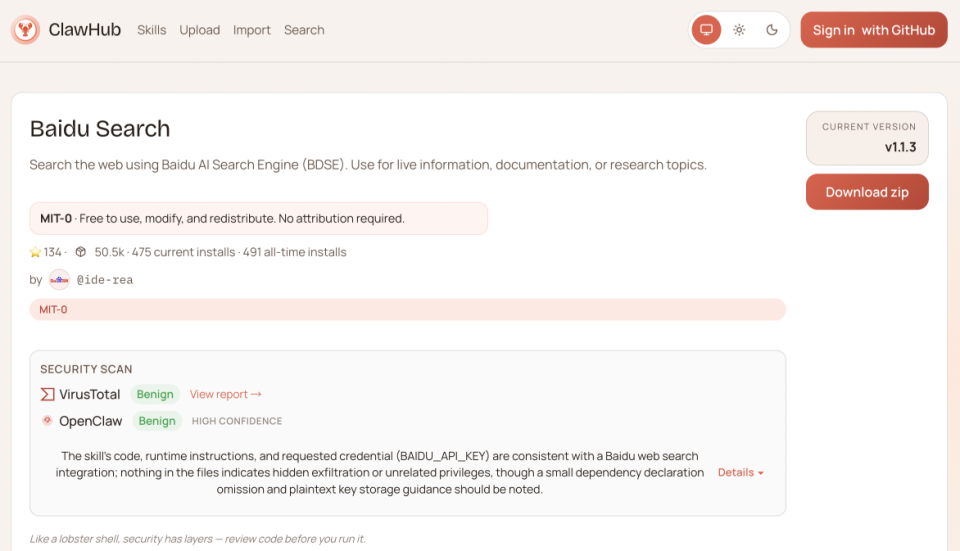Click the VirusTotal logo icon
This screenshot has height=551, width=960.
47,394
